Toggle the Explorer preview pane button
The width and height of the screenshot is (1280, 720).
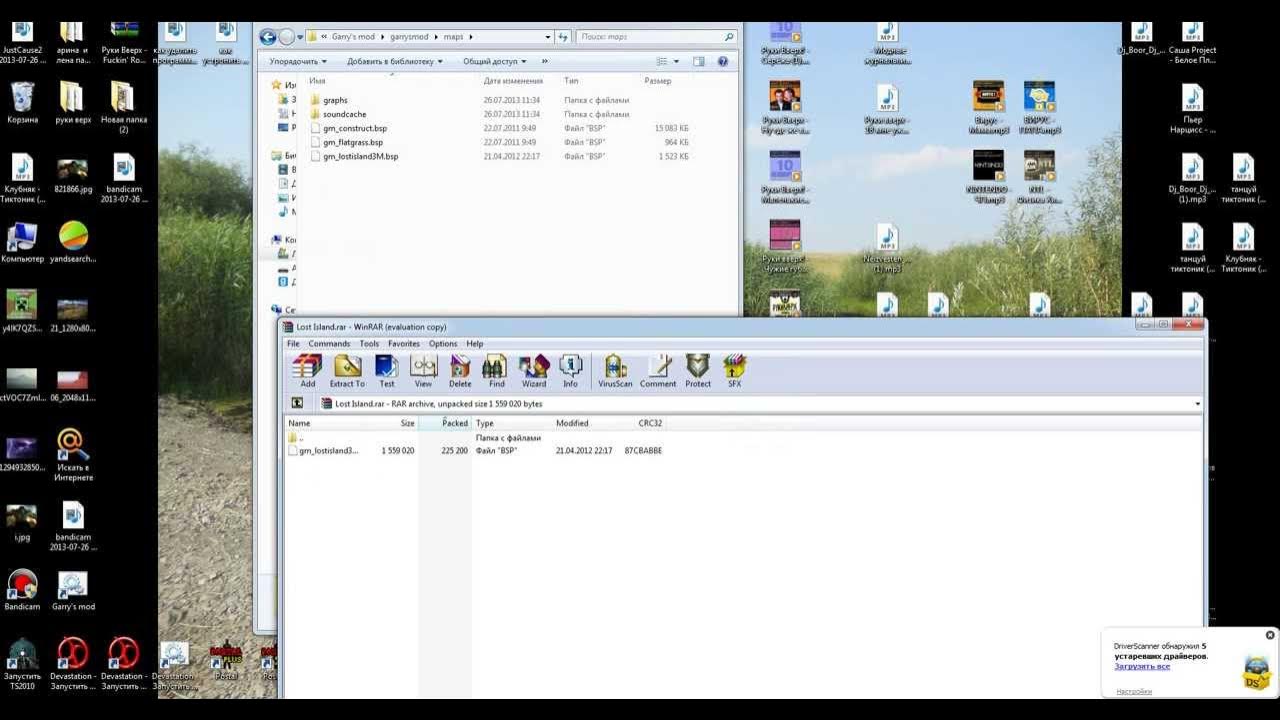tap(698, 61)
